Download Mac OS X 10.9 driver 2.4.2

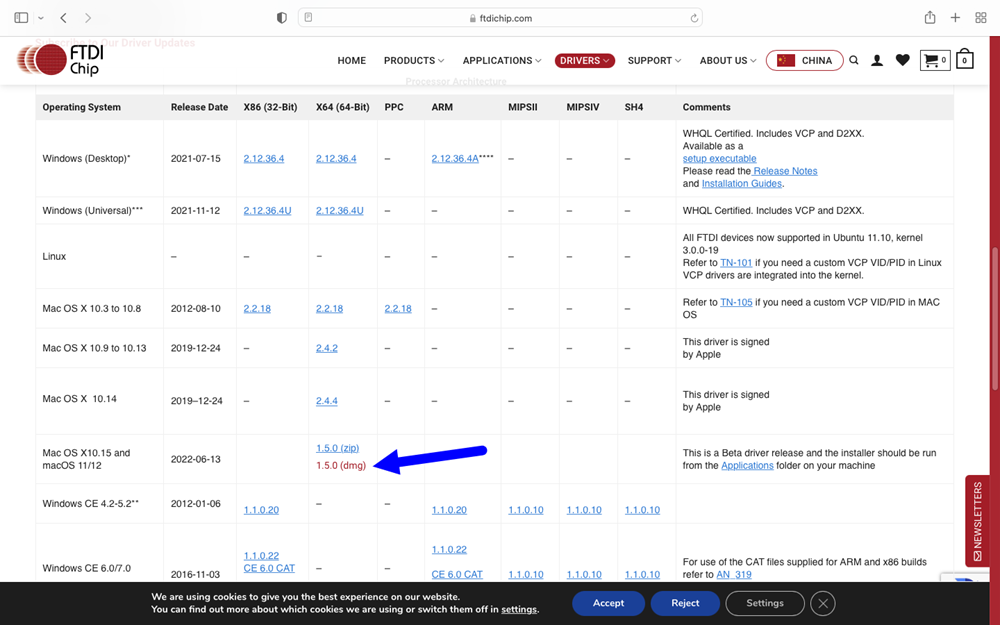pos(327,348)
